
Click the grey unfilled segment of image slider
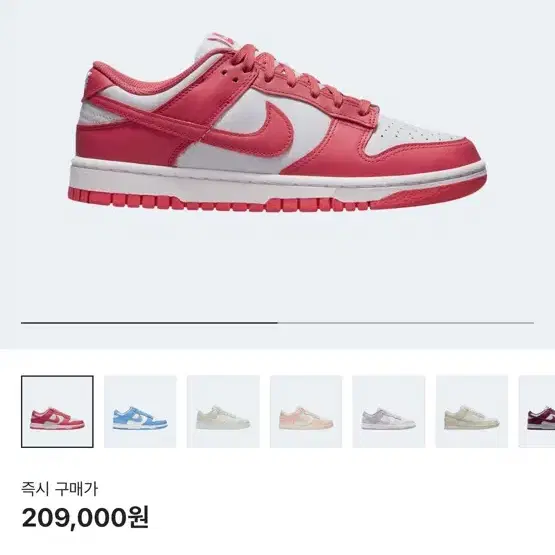406,323
